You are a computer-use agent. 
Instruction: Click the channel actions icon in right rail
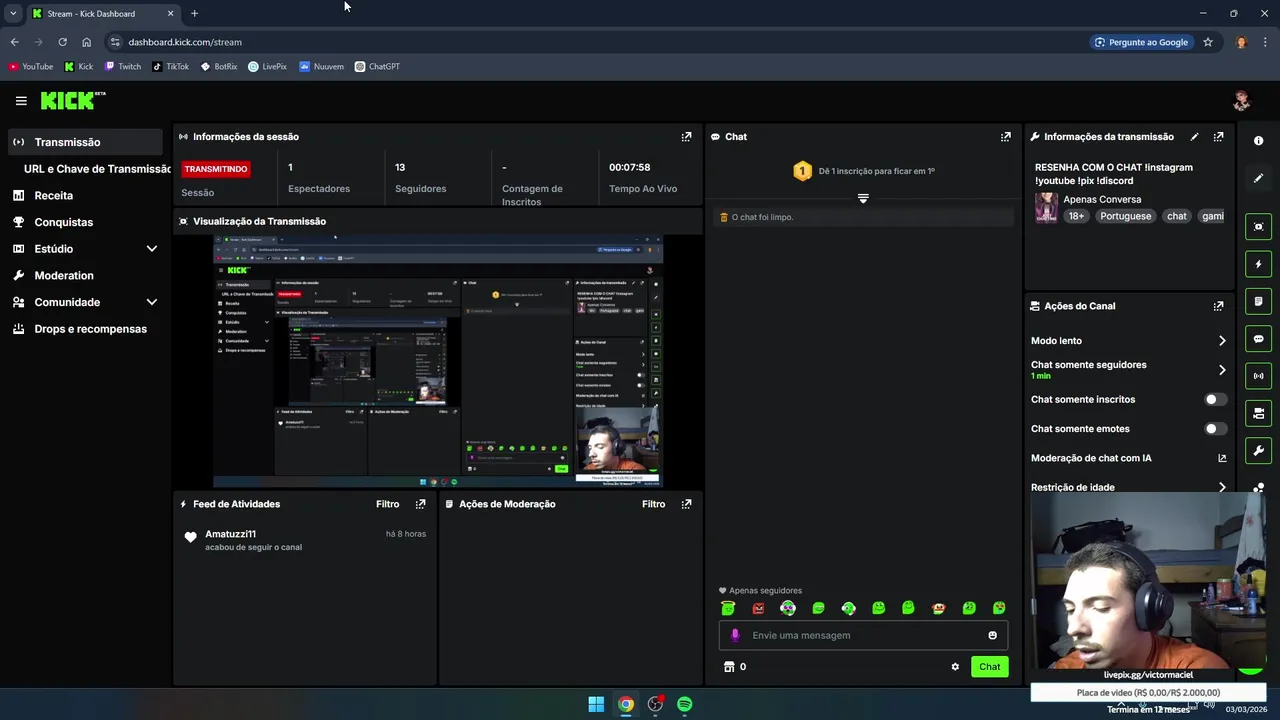click(1258, 413)
